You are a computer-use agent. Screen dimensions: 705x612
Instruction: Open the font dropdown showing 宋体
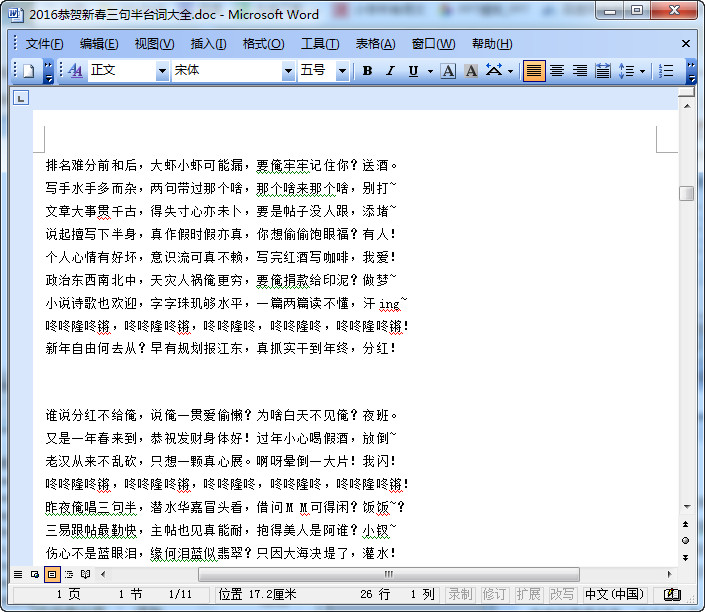coord(288,71)
